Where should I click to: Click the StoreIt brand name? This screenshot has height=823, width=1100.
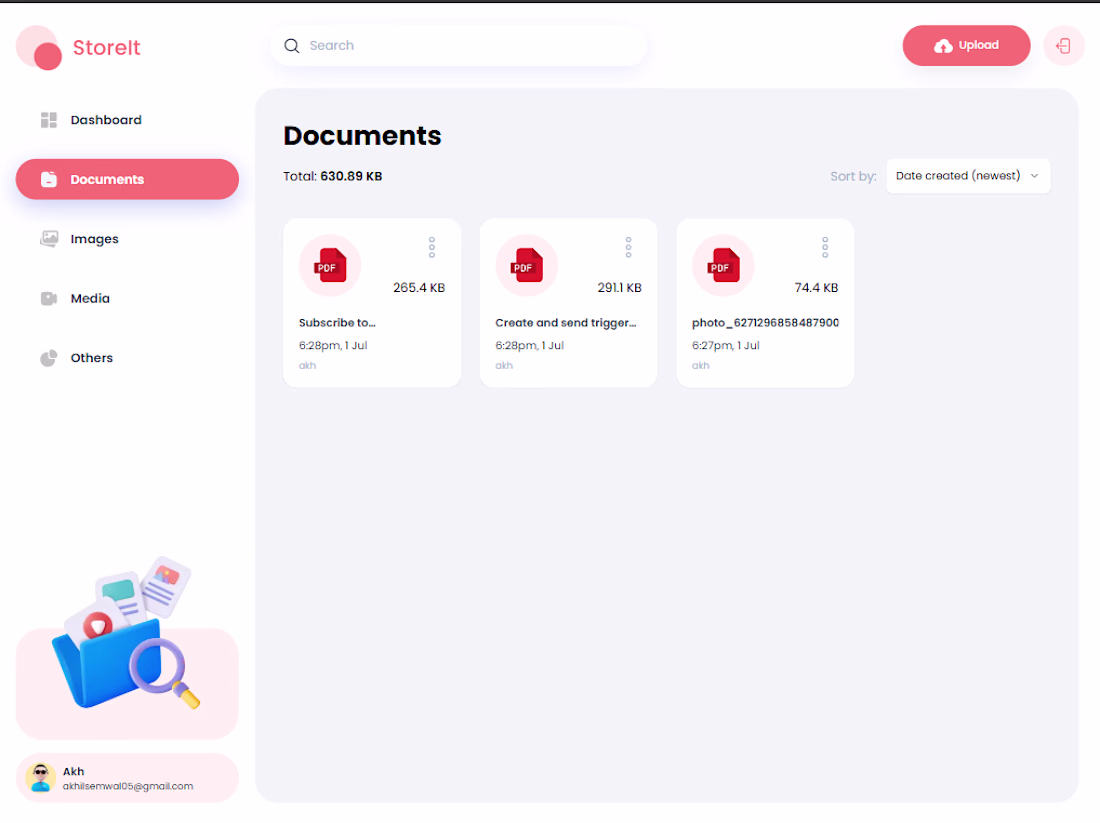click(x=107, y=48)
